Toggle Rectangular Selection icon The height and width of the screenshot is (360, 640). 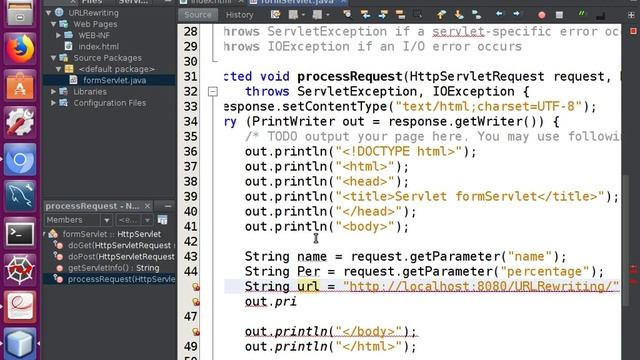coord(418,15)
